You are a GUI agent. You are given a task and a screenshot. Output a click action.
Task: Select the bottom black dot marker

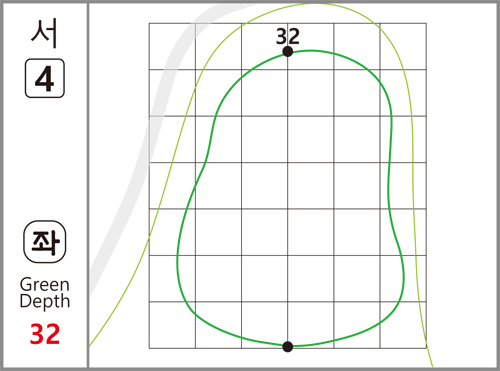288,347
